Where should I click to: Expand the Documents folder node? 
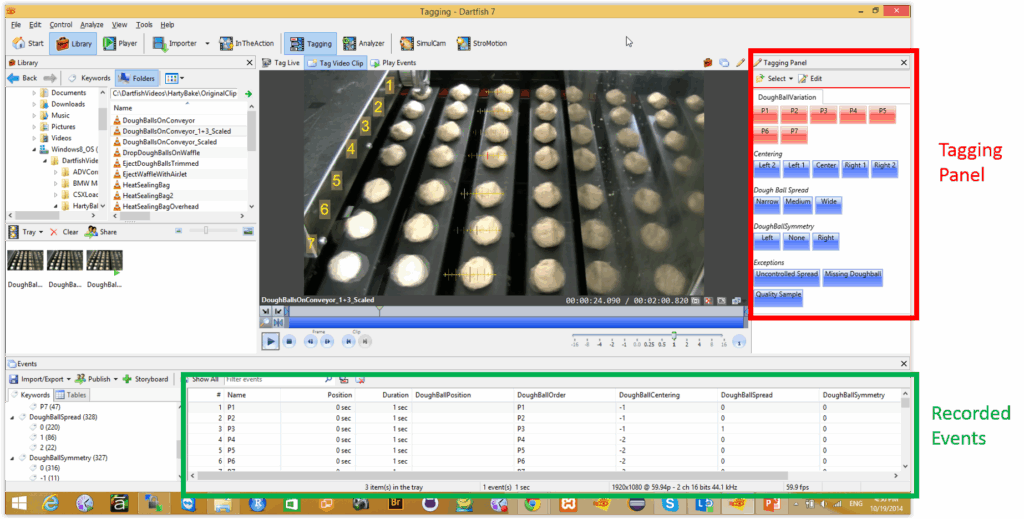tap(34, 93)
